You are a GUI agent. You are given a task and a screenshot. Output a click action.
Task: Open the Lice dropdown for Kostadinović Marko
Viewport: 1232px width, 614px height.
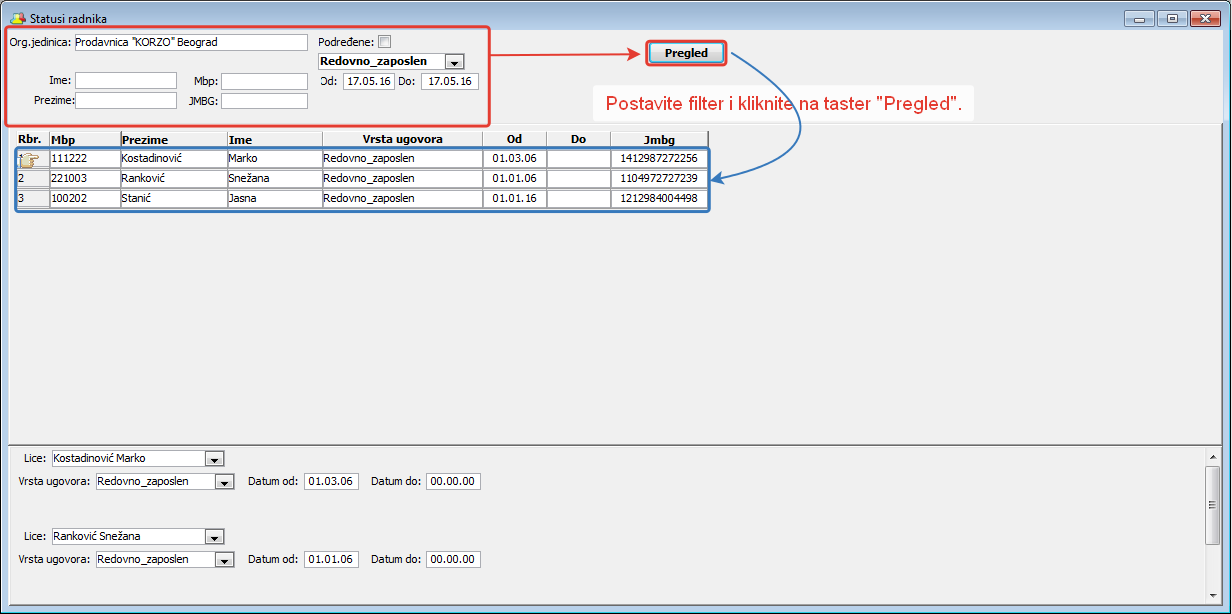pyautogui.click(x=214, y=459)
